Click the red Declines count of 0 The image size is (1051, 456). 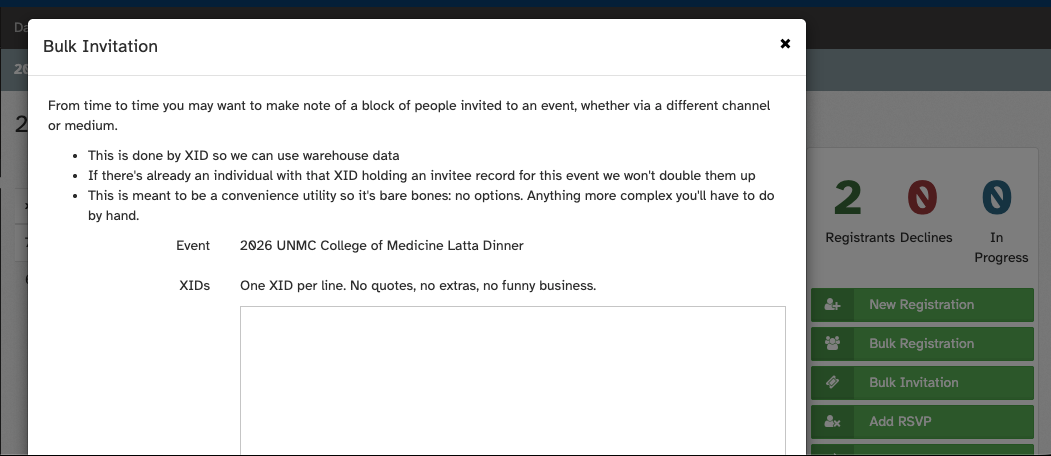click(x=922, y=198)
